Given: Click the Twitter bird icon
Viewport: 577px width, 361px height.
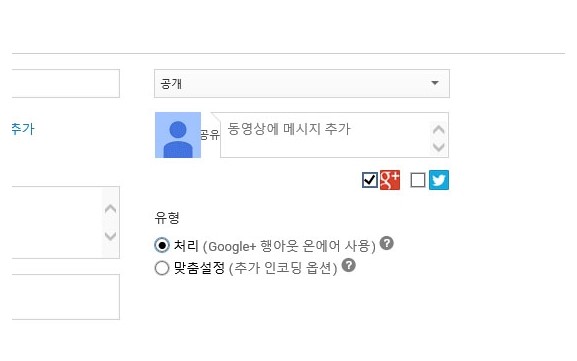Looking at the screenshot, I should (x=439, y=180).
